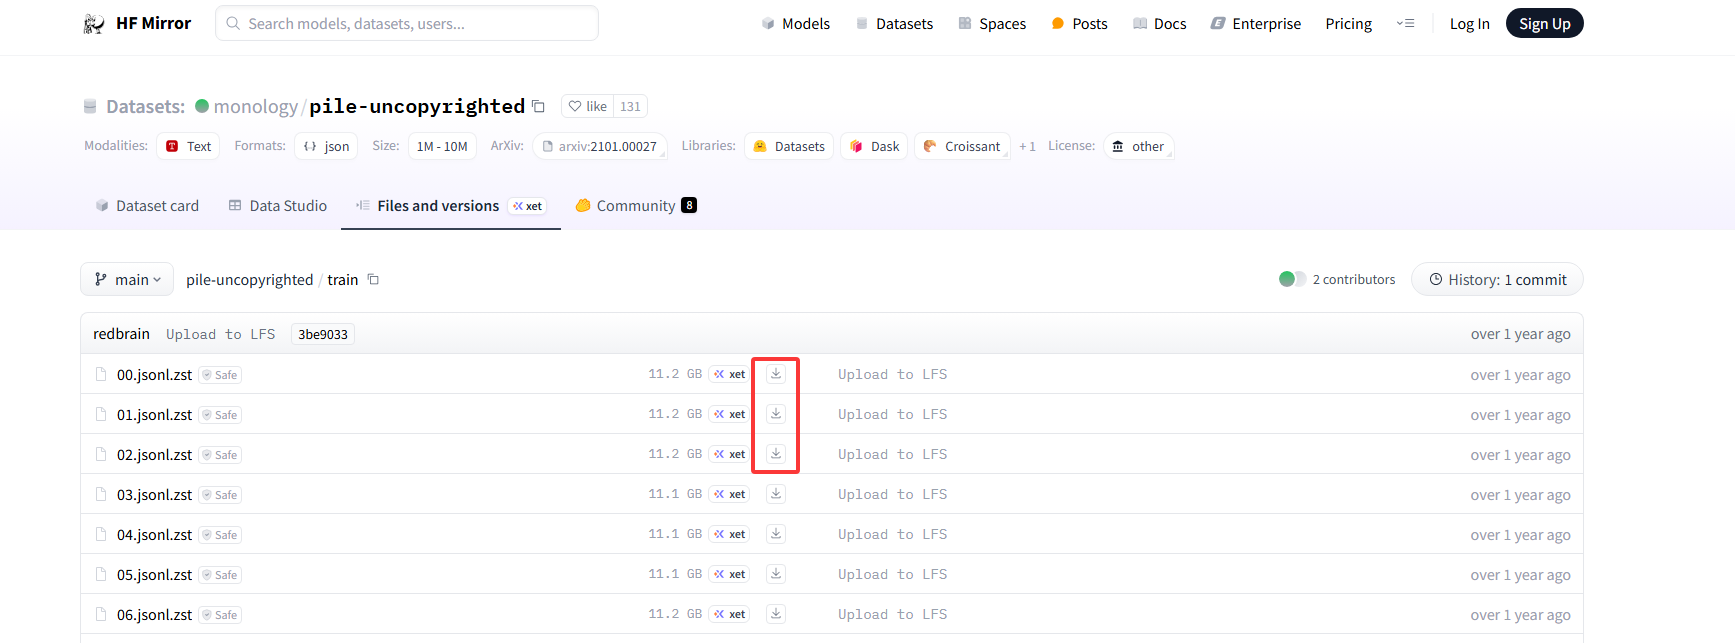Open commit hash 3be9033

pyautogui.click(x=323, y=334)
